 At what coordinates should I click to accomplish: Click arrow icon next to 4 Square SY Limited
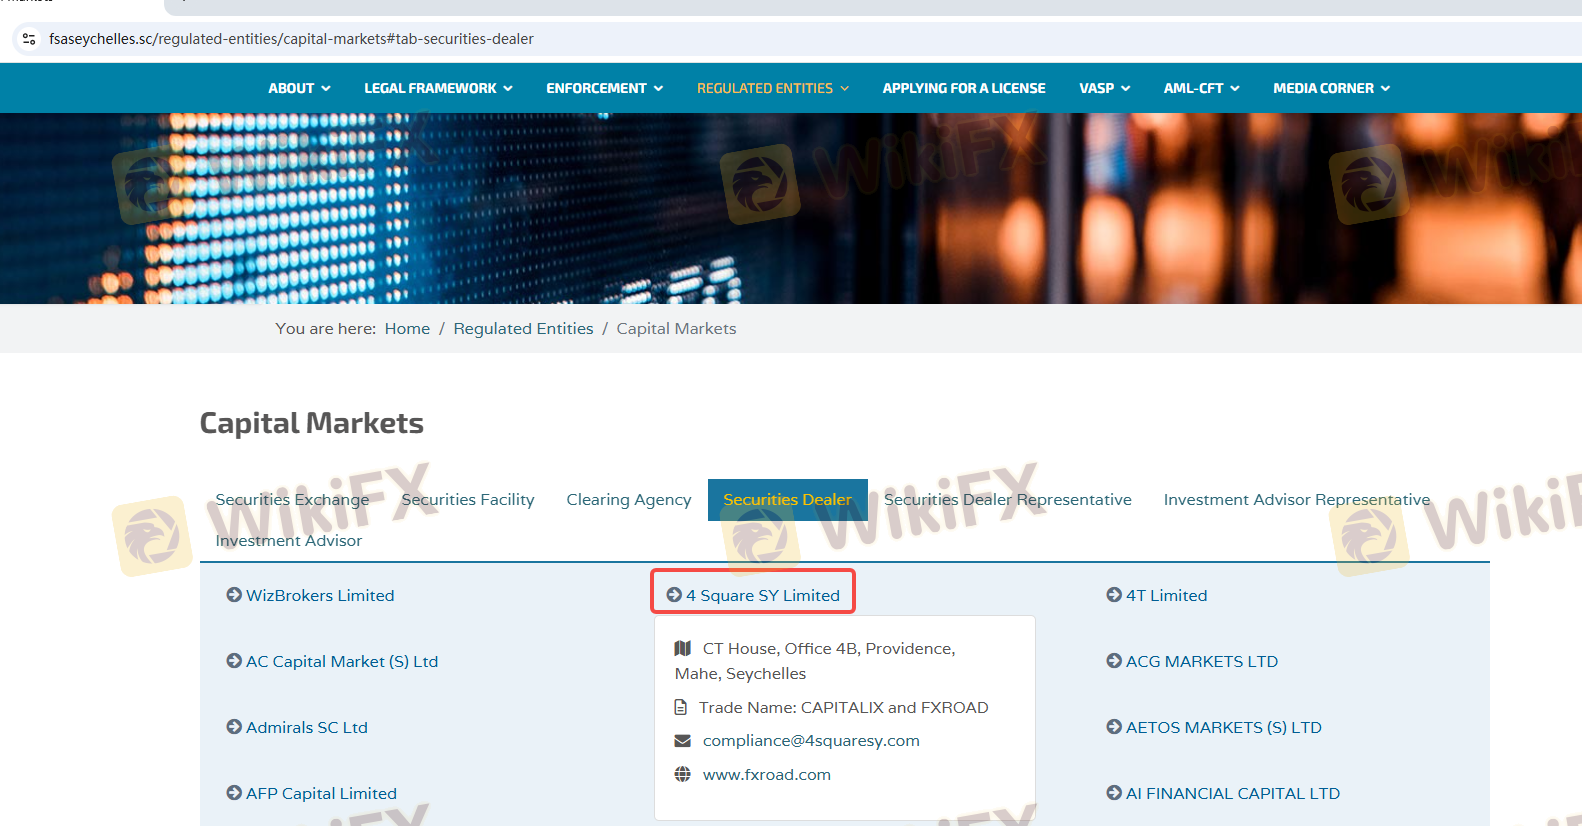click(674, 595)
